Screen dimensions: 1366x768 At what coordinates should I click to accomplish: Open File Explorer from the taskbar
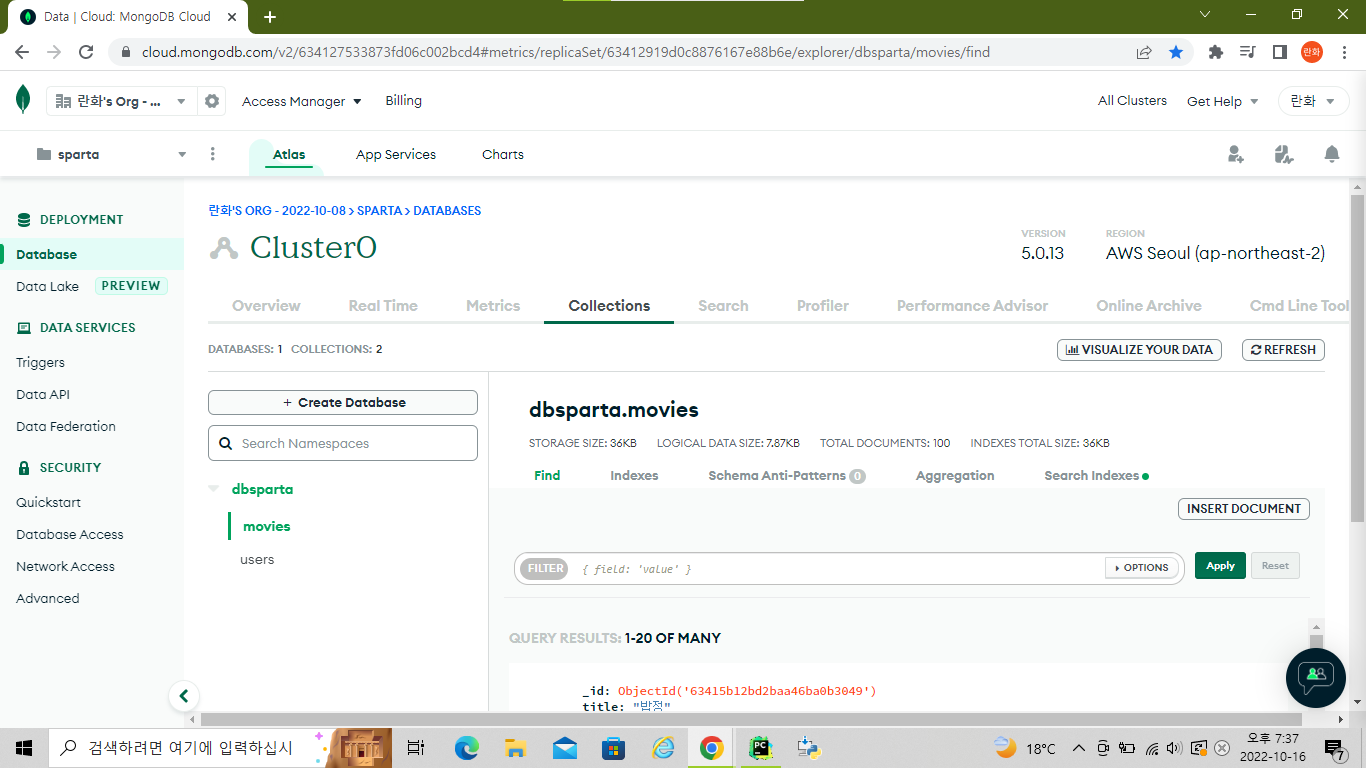[x=515, y=747]
